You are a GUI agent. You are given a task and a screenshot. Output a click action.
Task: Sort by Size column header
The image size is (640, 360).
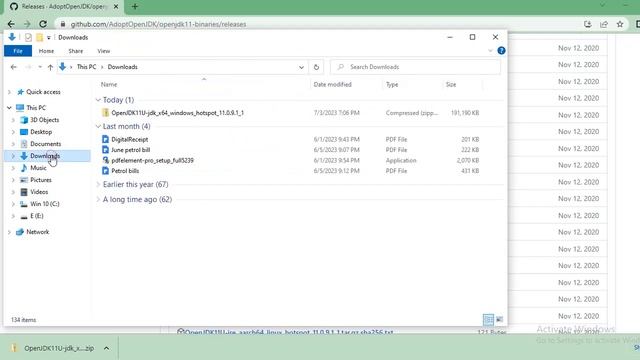tap(451, 84)
